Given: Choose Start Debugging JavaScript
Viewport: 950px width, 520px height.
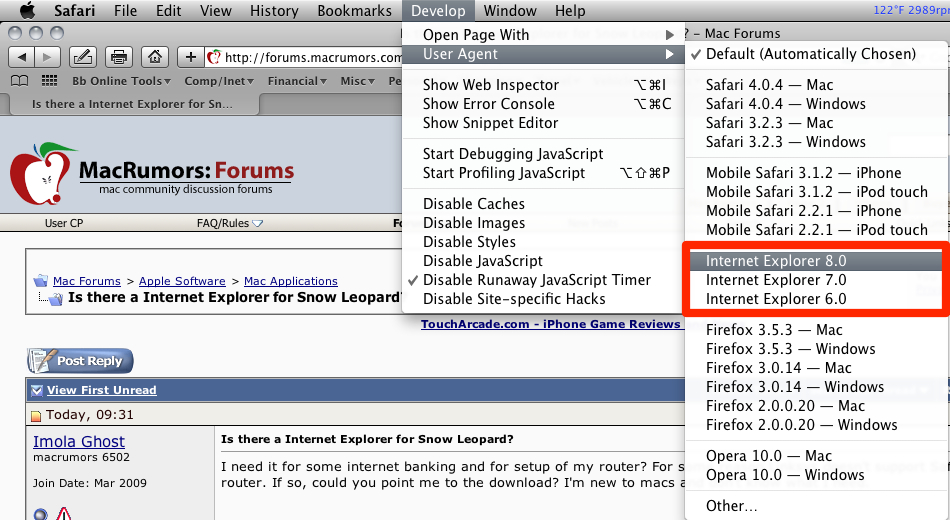Looking at the screenshot, I should pyautogui.click(x=543, y=154).
